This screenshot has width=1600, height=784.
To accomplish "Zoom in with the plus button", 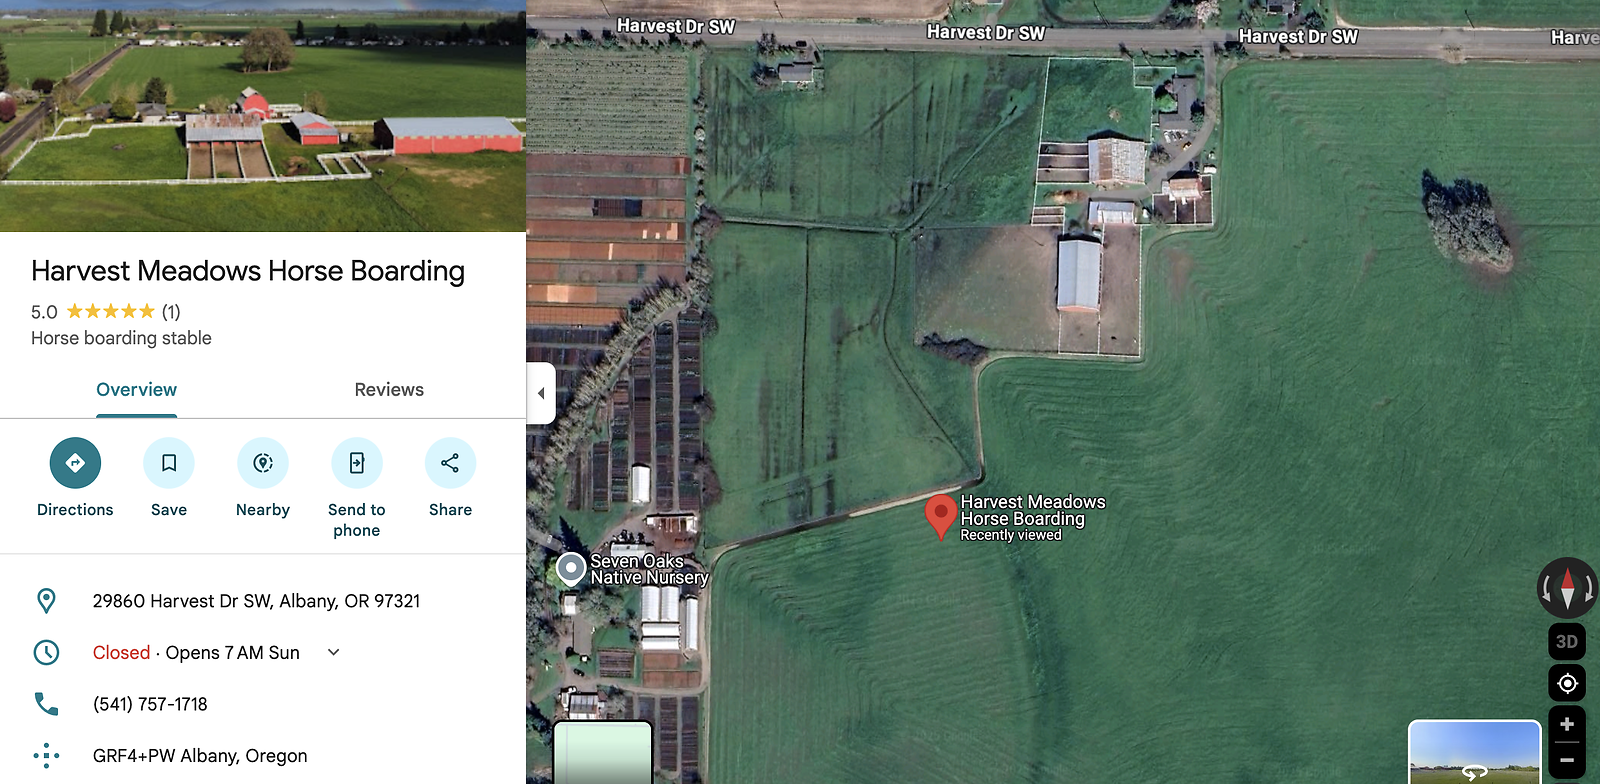I will click(x=1567, y=724).
